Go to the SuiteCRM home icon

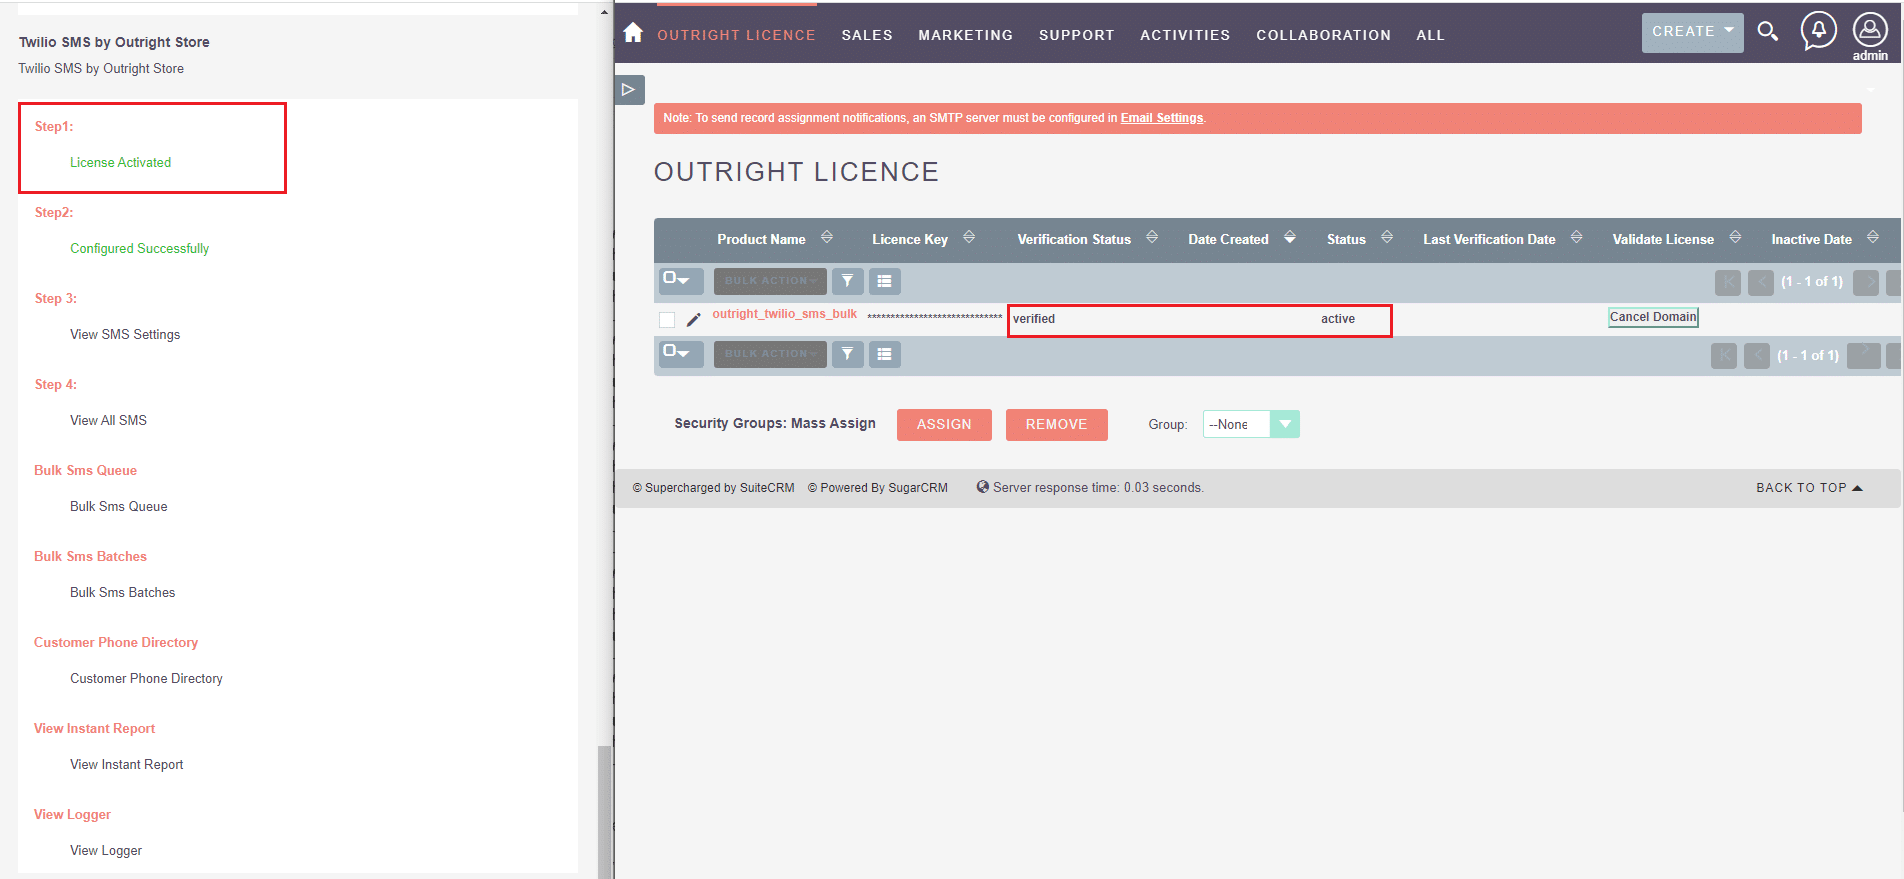(x=632, y=33)
